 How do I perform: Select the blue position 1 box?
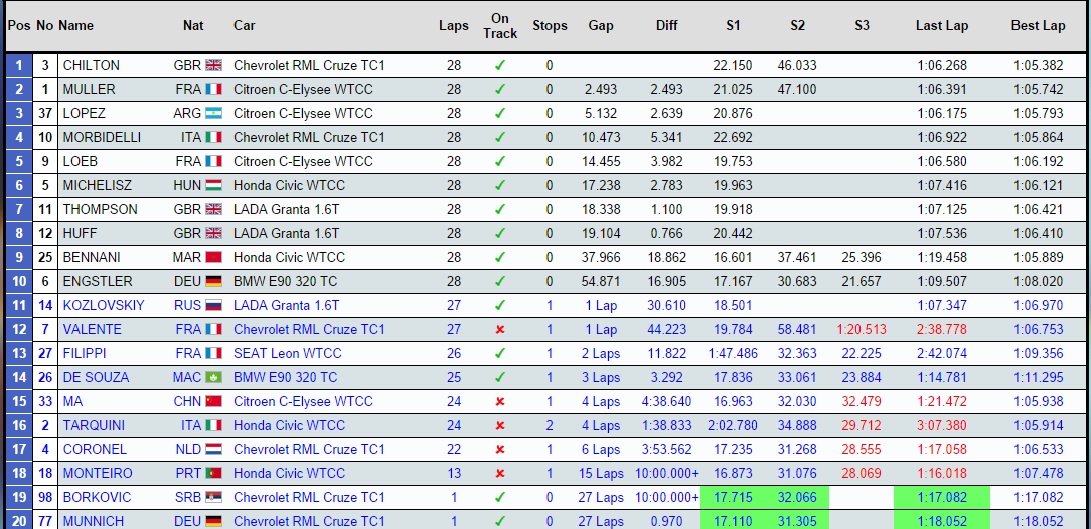pos(18,65)
